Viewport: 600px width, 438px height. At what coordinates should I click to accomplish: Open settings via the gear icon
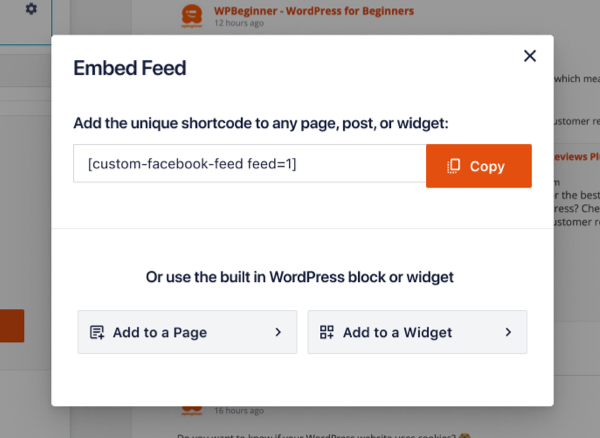click(x=32, y=9)
